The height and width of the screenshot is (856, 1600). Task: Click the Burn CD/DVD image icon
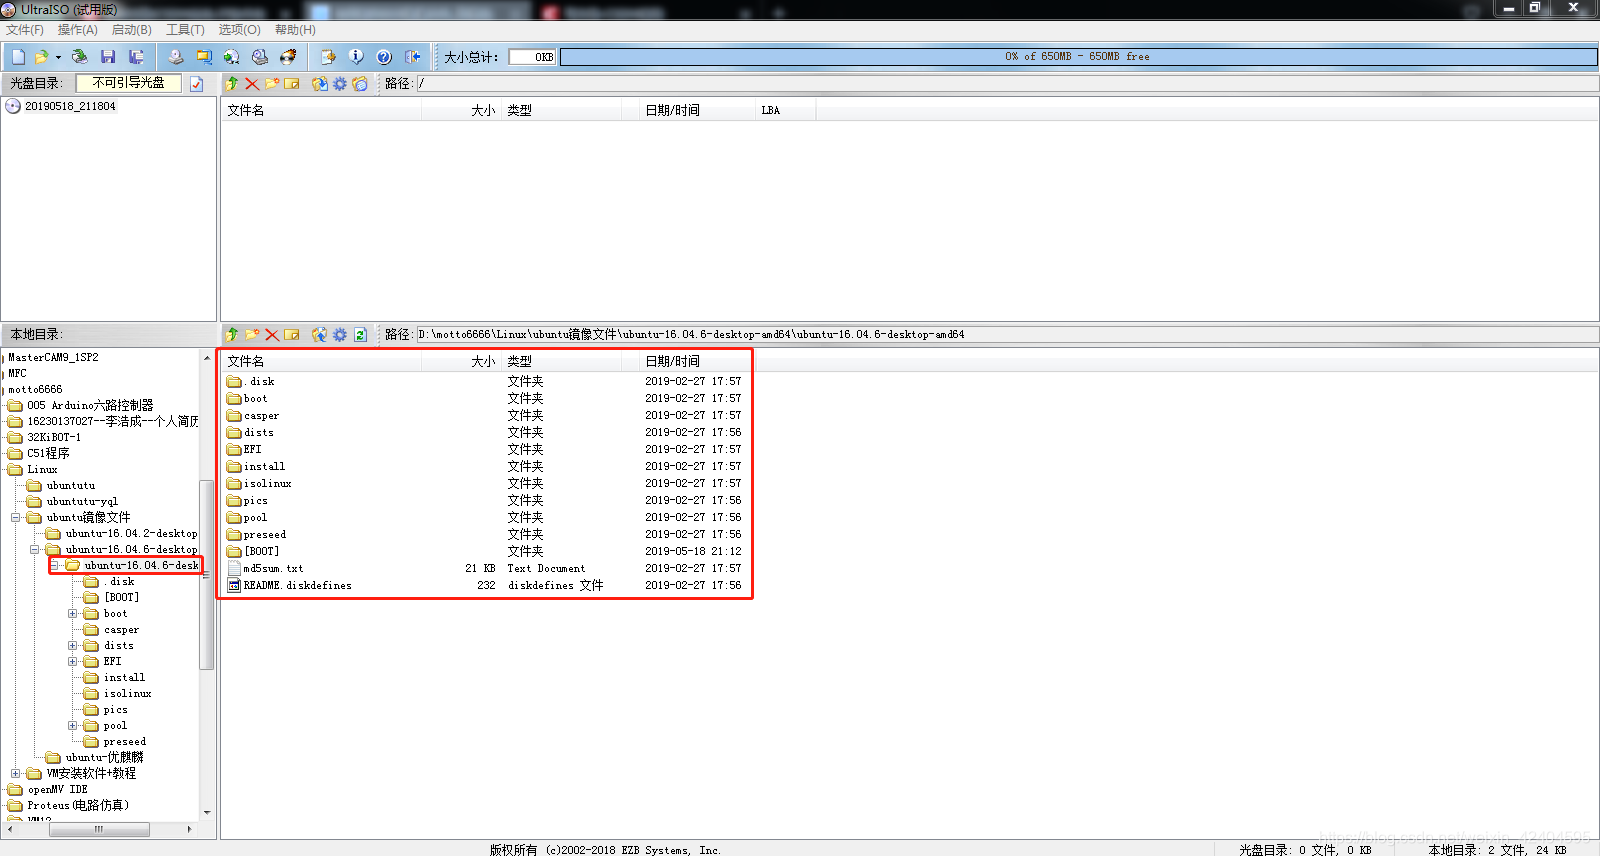288,57
